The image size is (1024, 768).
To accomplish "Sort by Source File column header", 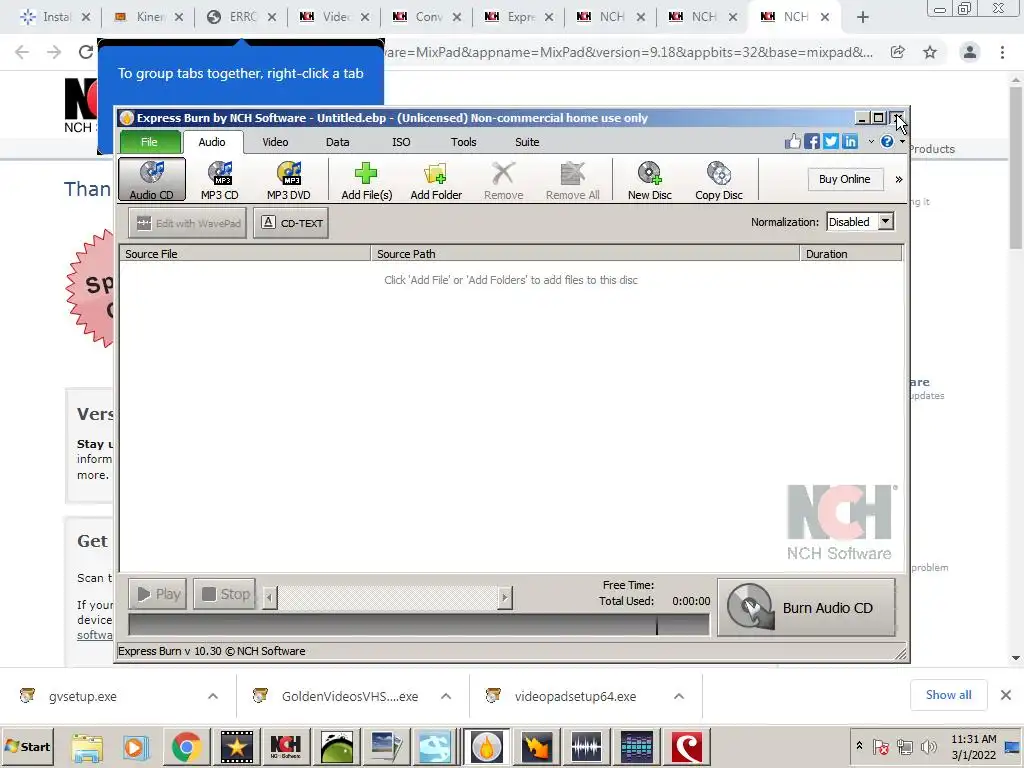I will tap(245, 254).
